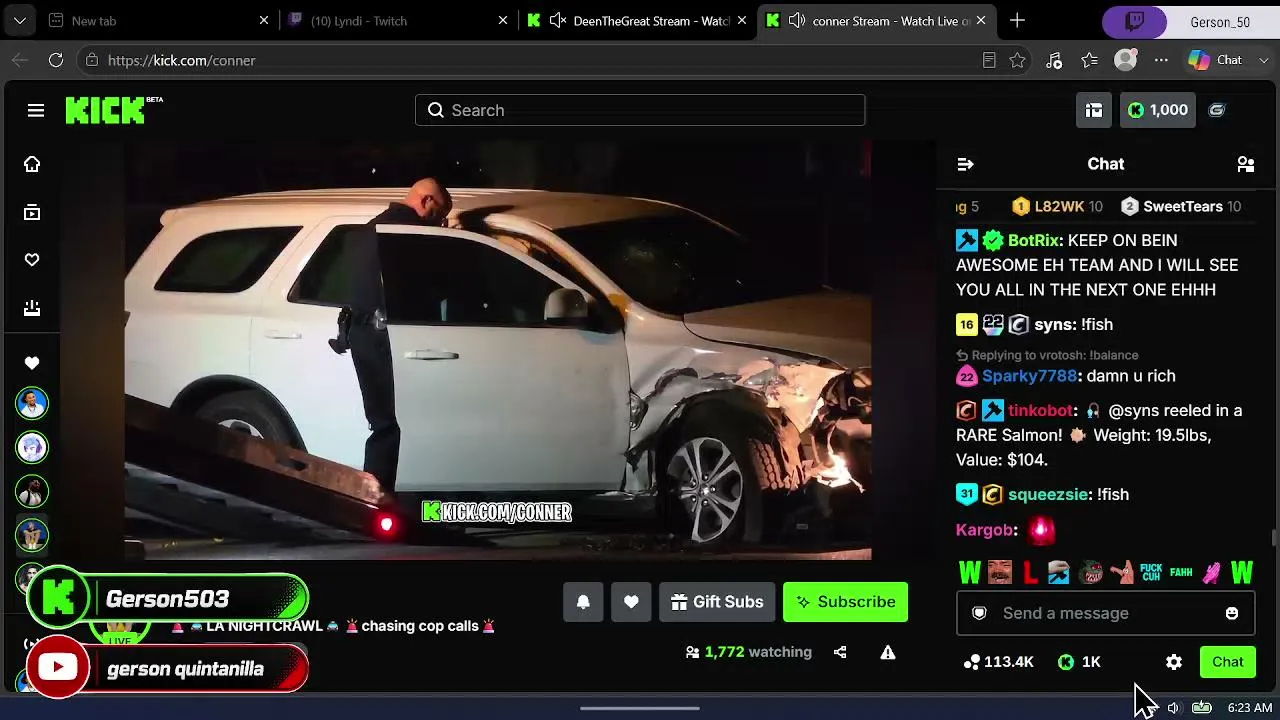Viewport: 1280px width, 720px height.
Task: Toggle stream notifications bell
Action: pyautogui.click(x=583, y=602)
